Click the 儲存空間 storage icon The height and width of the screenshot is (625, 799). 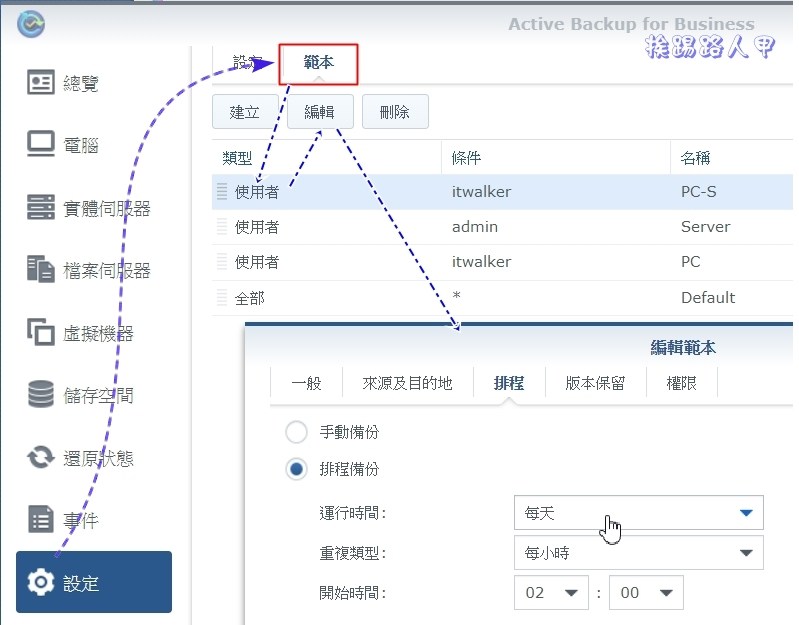(41, 394)
